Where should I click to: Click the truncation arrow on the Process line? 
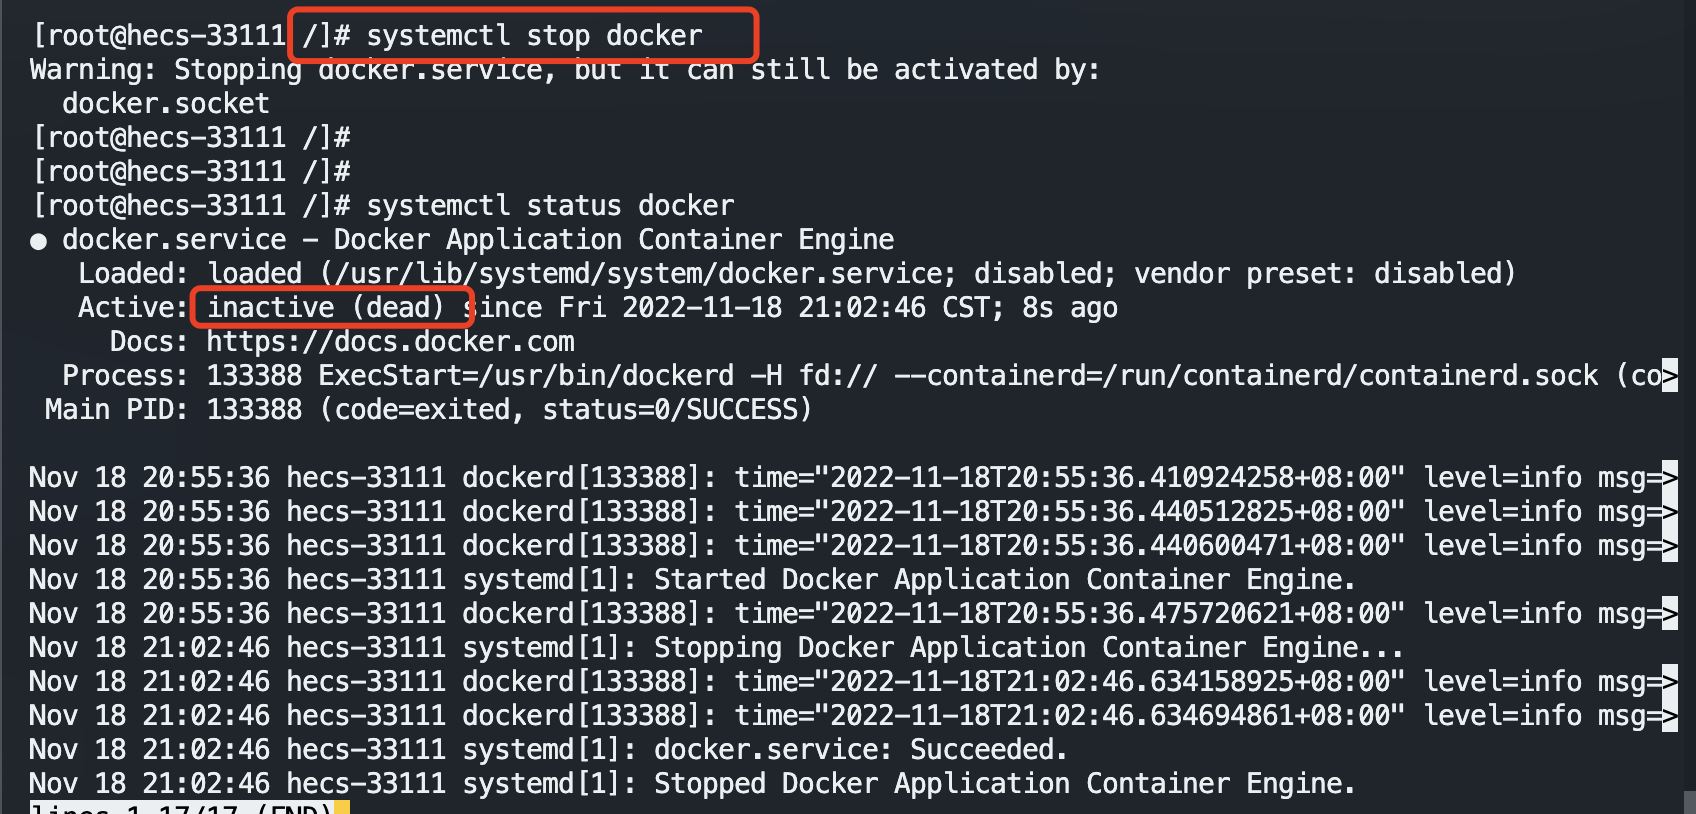(x=1669, y=376)
